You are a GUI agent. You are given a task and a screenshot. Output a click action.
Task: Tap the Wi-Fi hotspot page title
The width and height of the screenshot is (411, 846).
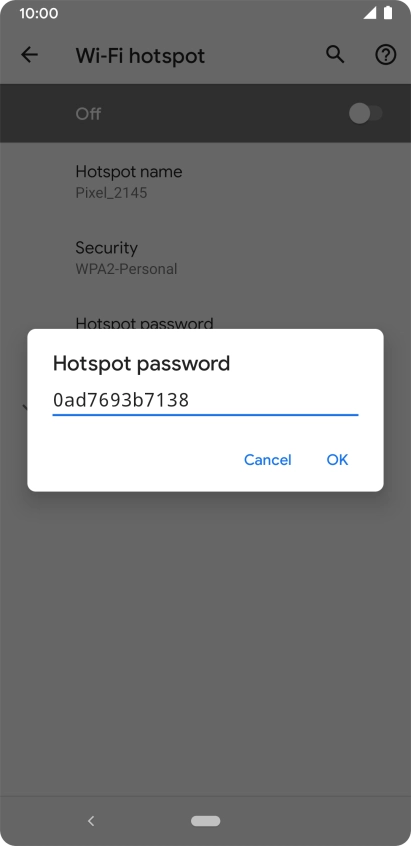pyautogui.click(x=140, y=56)
